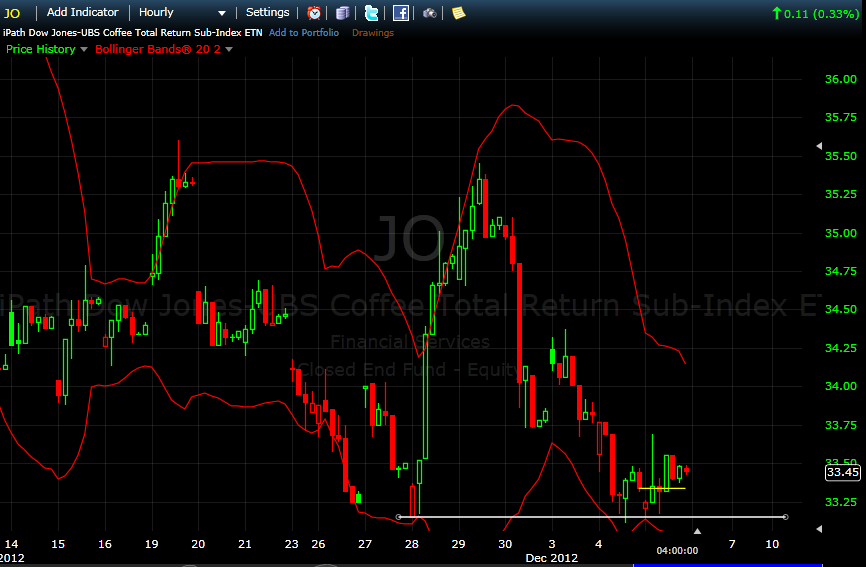The height and width of the screenshot is (567, 866).
Task: Select the right endpoint of the white horizontal line
Action: coord(785,517)
